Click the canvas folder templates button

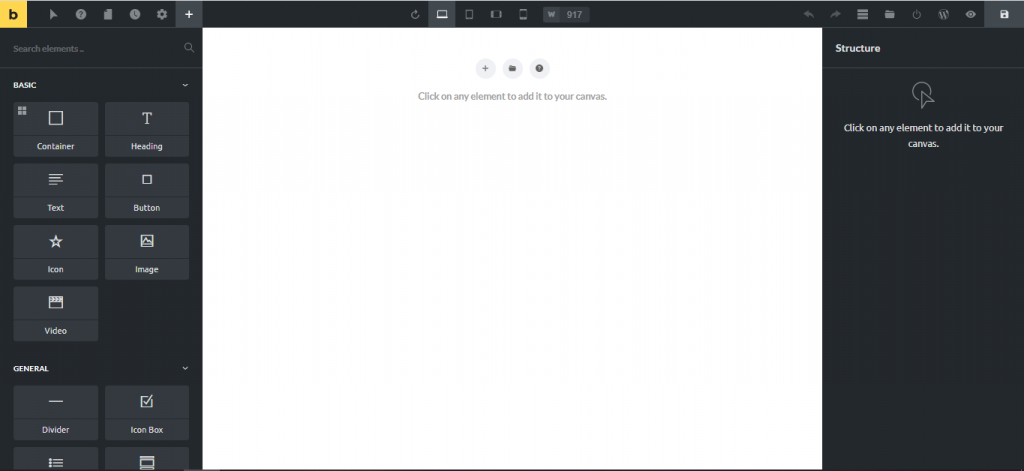click(x=513, y=68)
